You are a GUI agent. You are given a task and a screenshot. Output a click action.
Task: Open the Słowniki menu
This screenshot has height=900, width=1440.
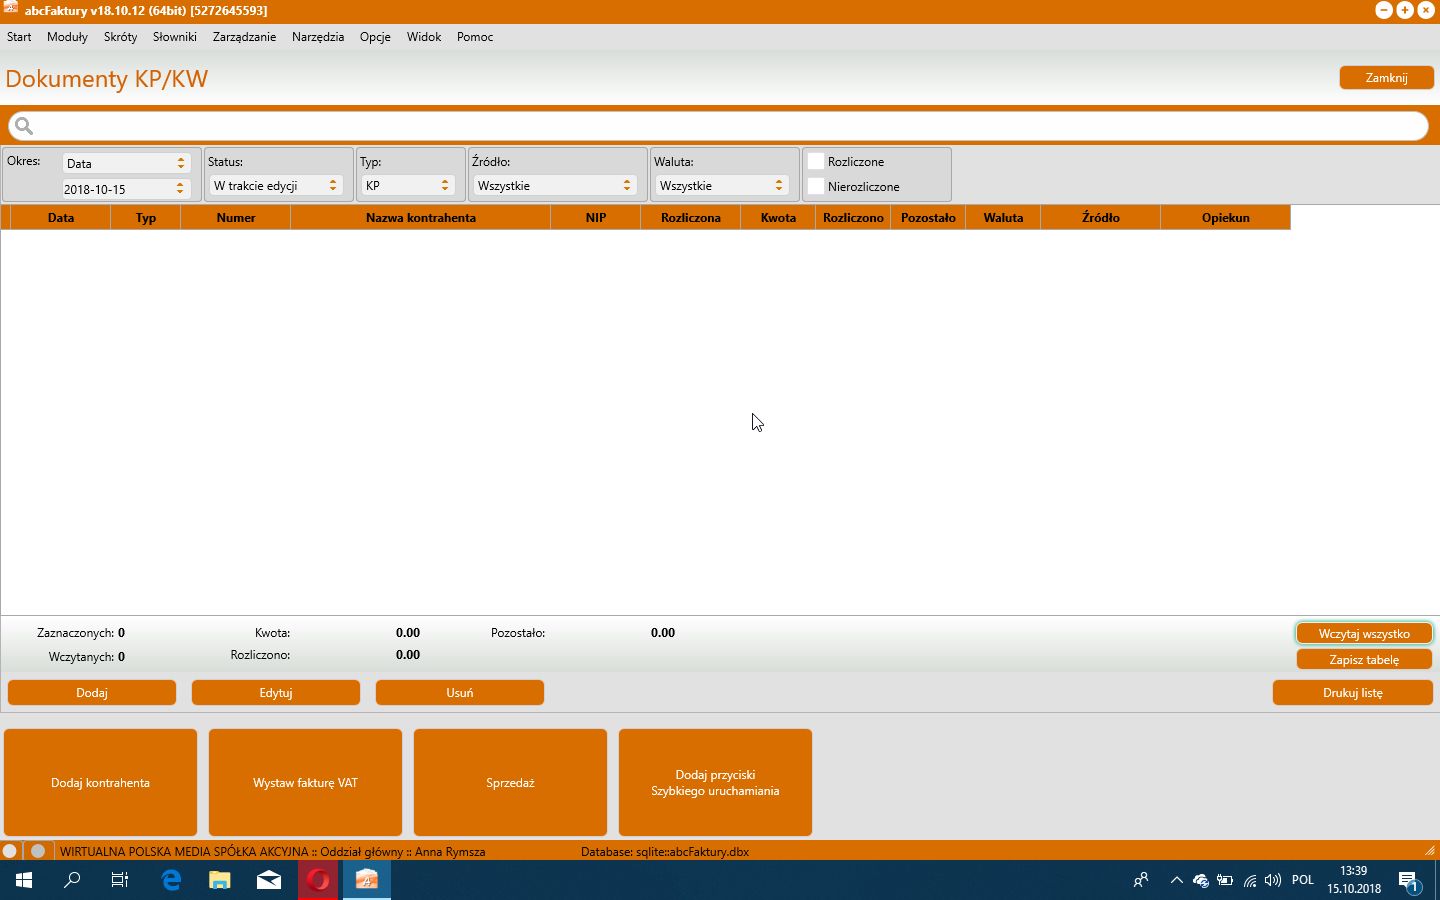(175, 37)
